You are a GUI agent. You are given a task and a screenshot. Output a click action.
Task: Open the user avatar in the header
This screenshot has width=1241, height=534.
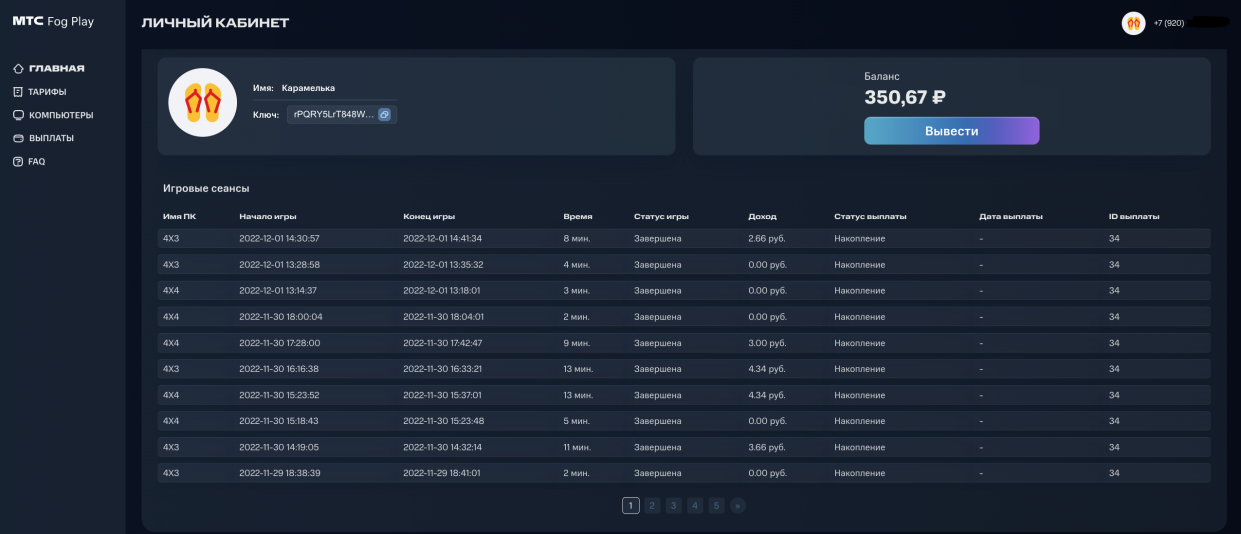click(x=1133, y=23)
